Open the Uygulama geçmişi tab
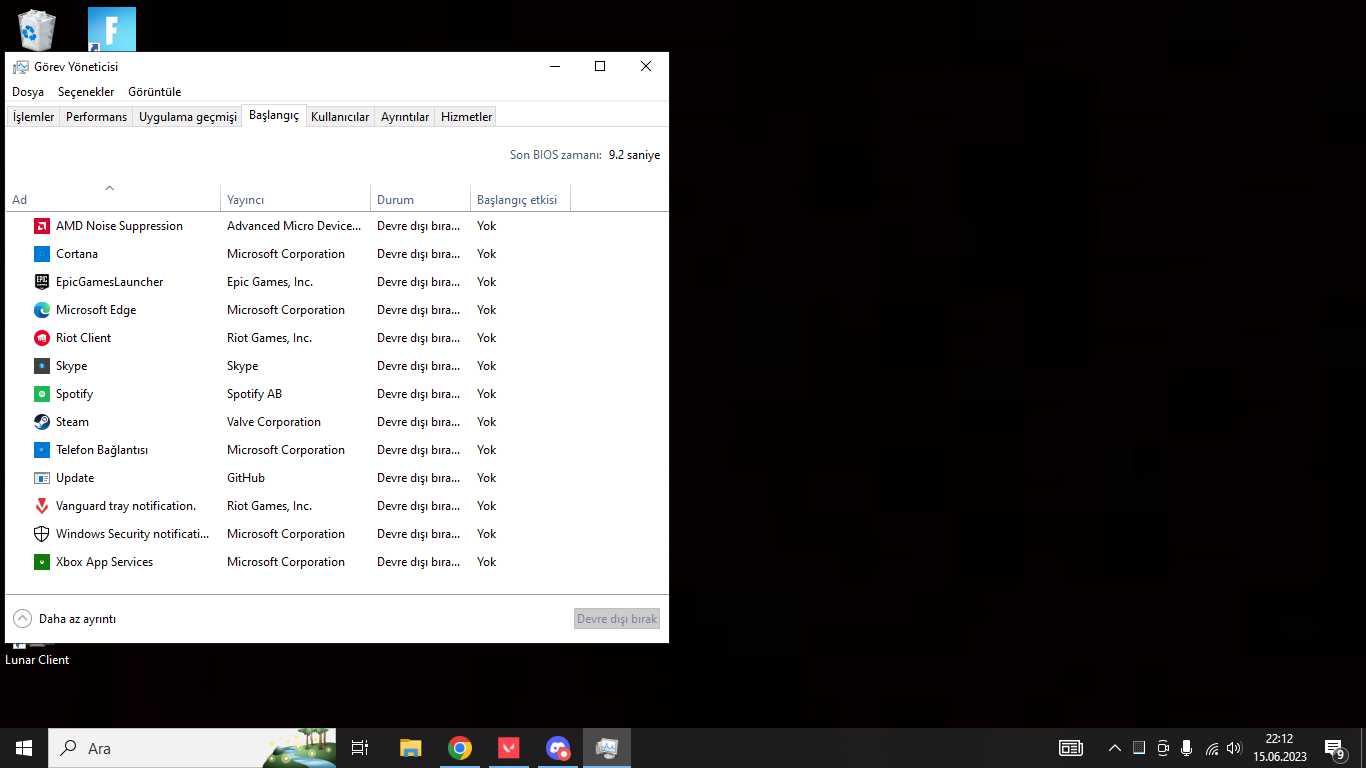The width and height of the screenshot is (1366, 768). point(188,117)
